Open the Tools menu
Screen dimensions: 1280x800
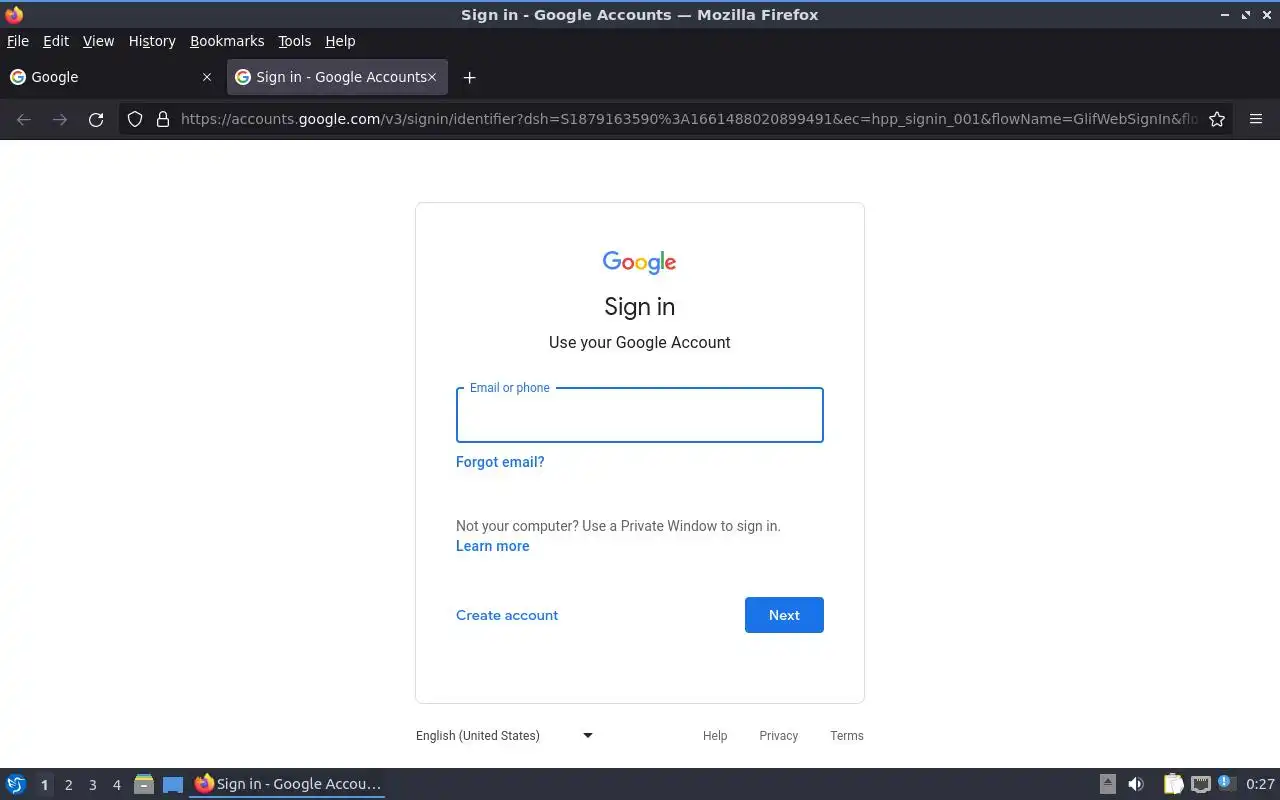(295, 41)
